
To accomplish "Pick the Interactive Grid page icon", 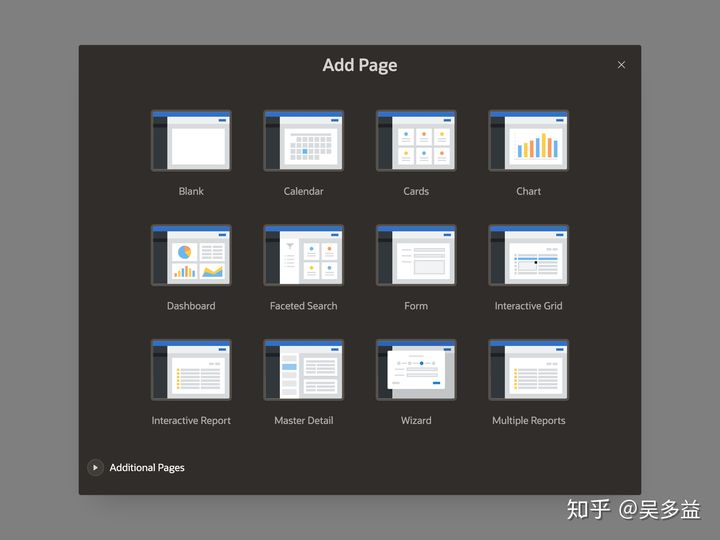I will coord(529,255).
